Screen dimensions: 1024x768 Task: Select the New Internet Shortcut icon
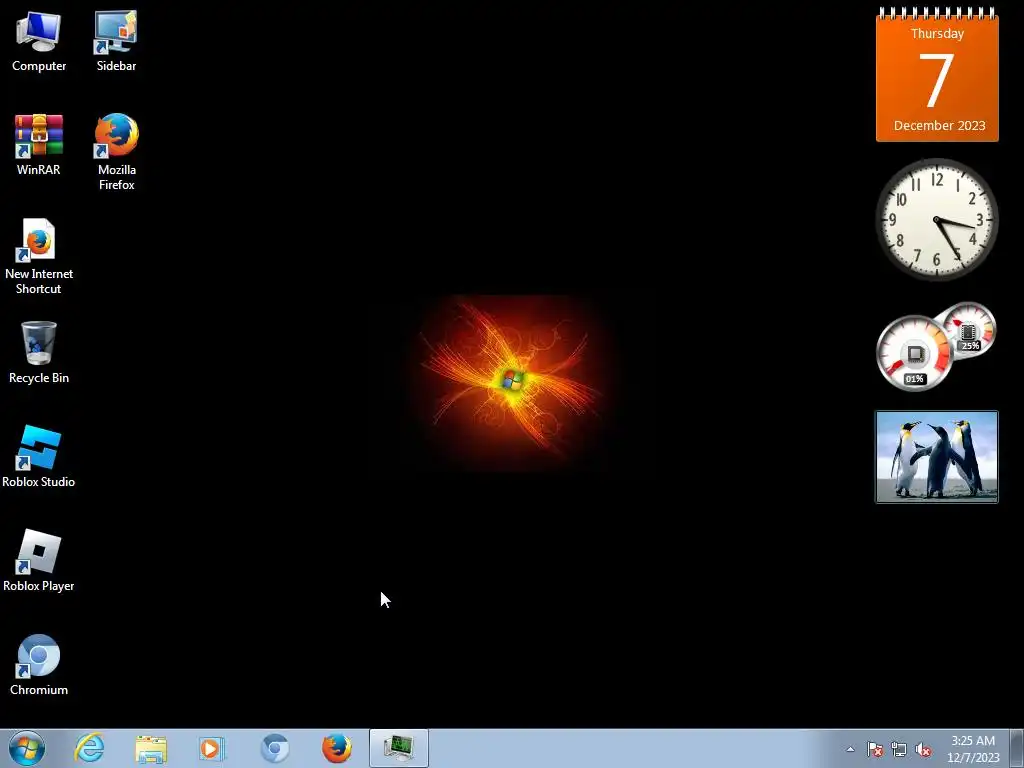pos(39,257)
